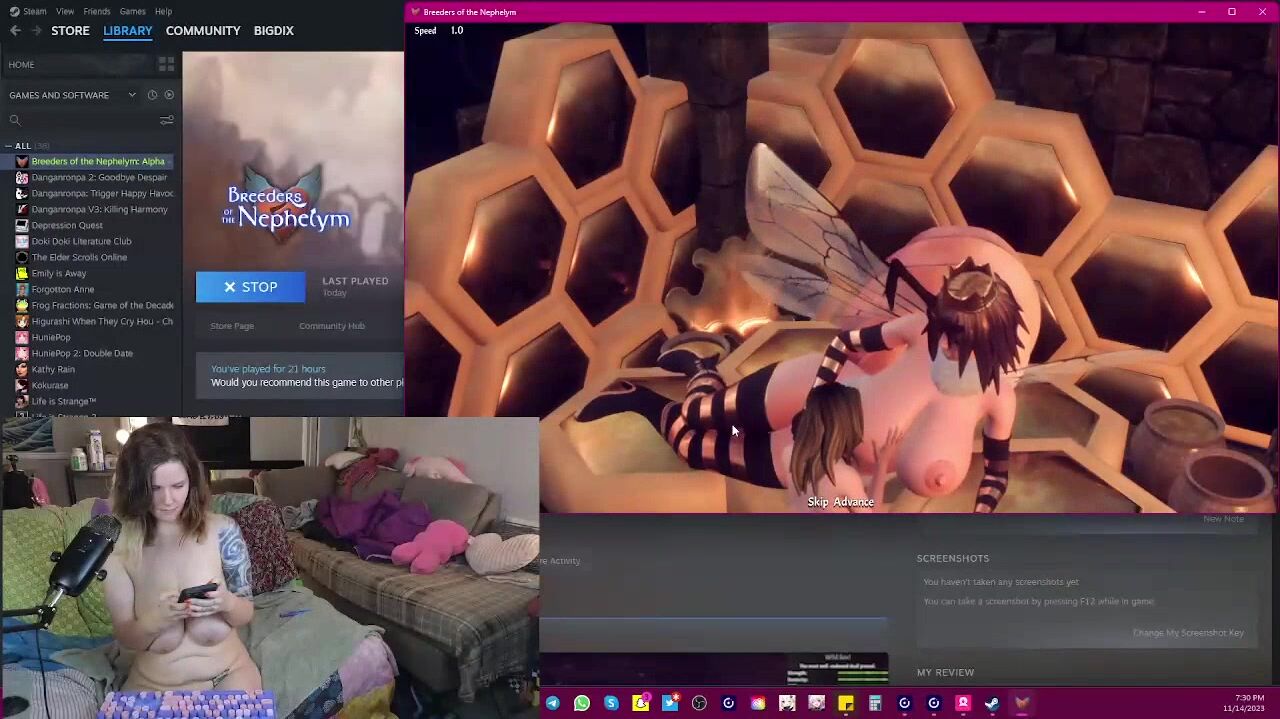Open WhatsApp from the taskbar

[x=582, y=703]
